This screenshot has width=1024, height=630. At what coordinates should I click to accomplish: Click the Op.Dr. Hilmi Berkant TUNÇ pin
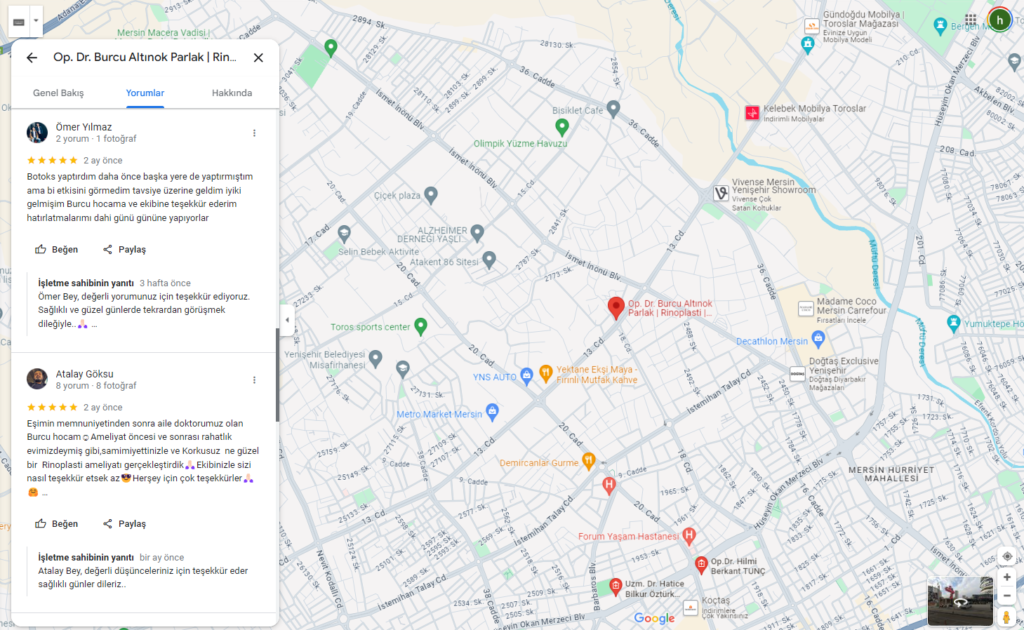701,564
